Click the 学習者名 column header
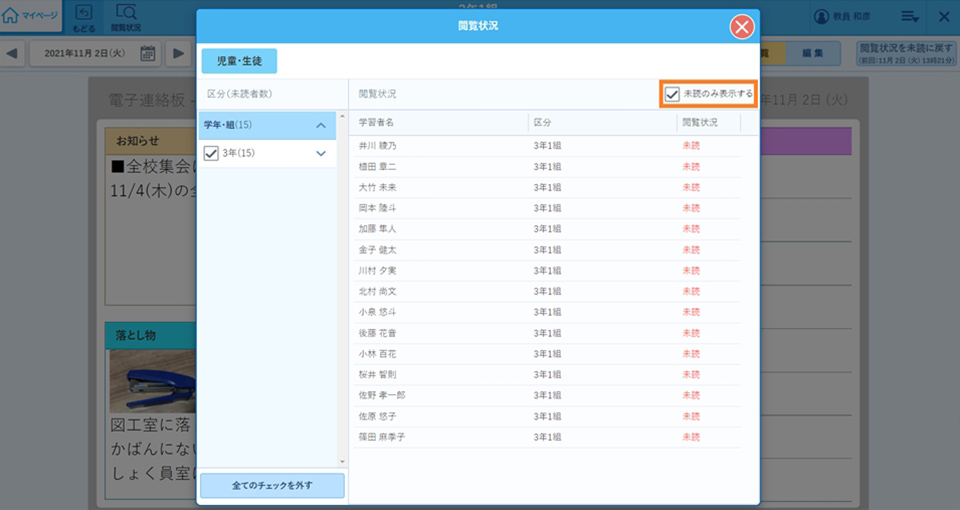Viewport: 960px width, 510px height. point(377,122)
